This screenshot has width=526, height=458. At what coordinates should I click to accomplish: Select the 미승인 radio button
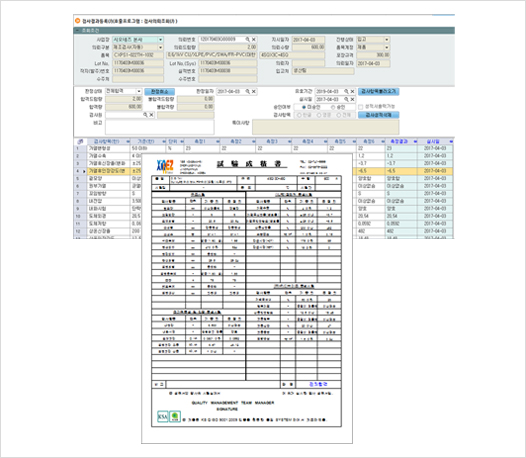pyautogui.click(x=304, y=107)
